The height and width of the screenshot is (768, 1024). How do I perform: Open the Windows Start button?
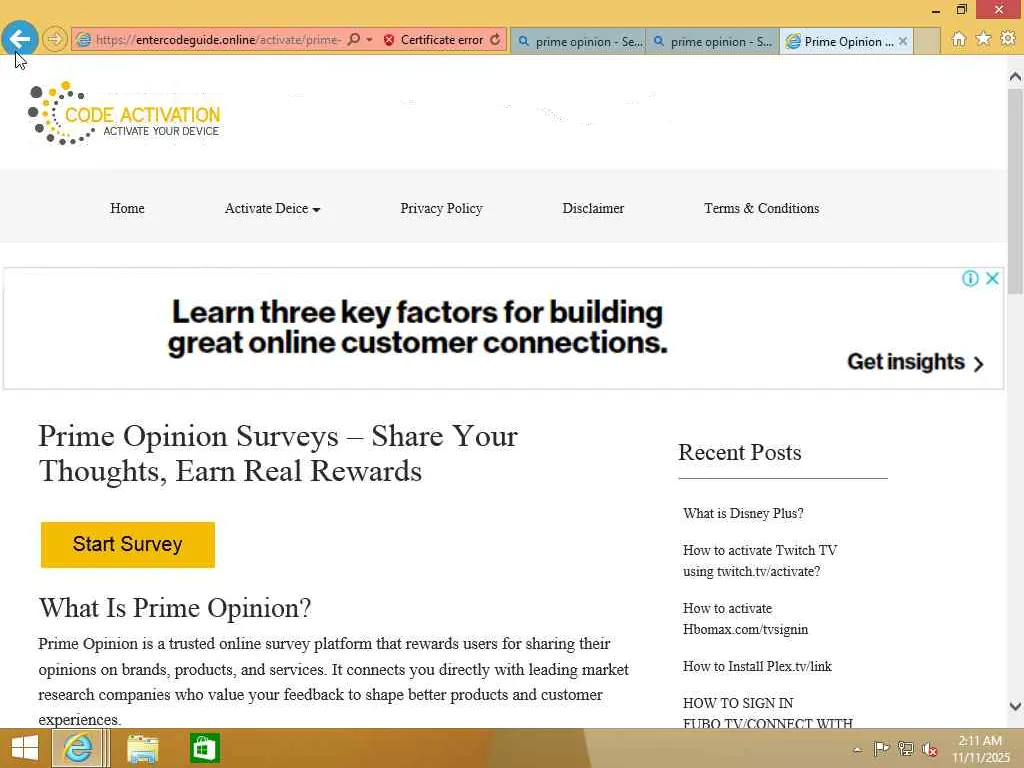(x=25, y=748)
